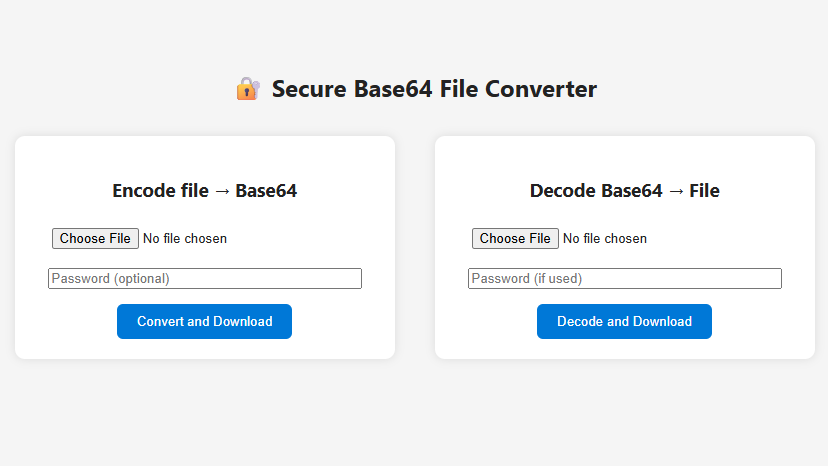Click the words "Decode Base64" in the right heading
The width and height of the screenshot is (828, 466).
click(x=596, y=191)
